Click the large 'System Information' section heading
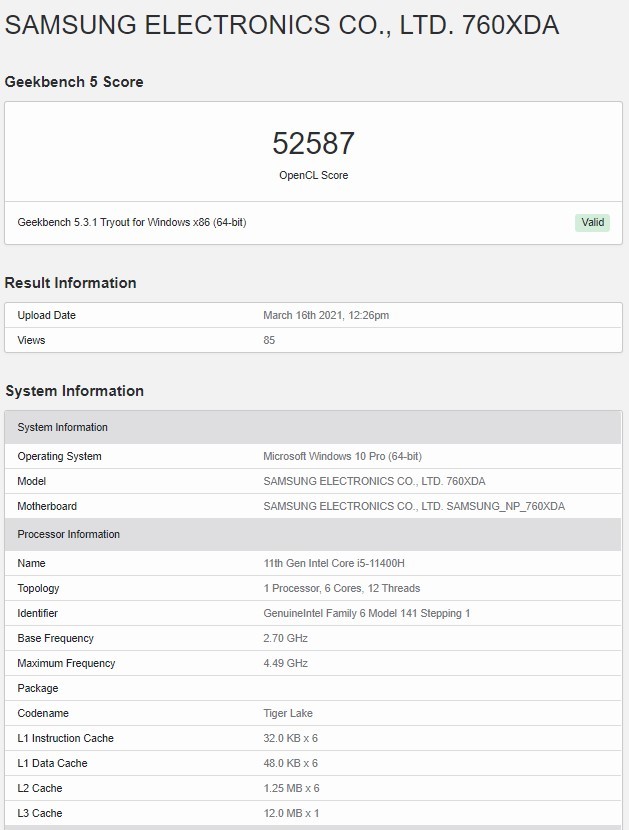The height and width of the screenshot is (830, 629). point(75,391)
